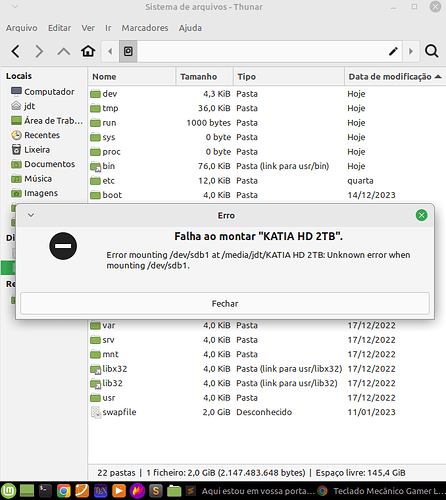Launch Chrome from the taskbar
This screenshot has height=500, width=446.
[x=64, y=491]
